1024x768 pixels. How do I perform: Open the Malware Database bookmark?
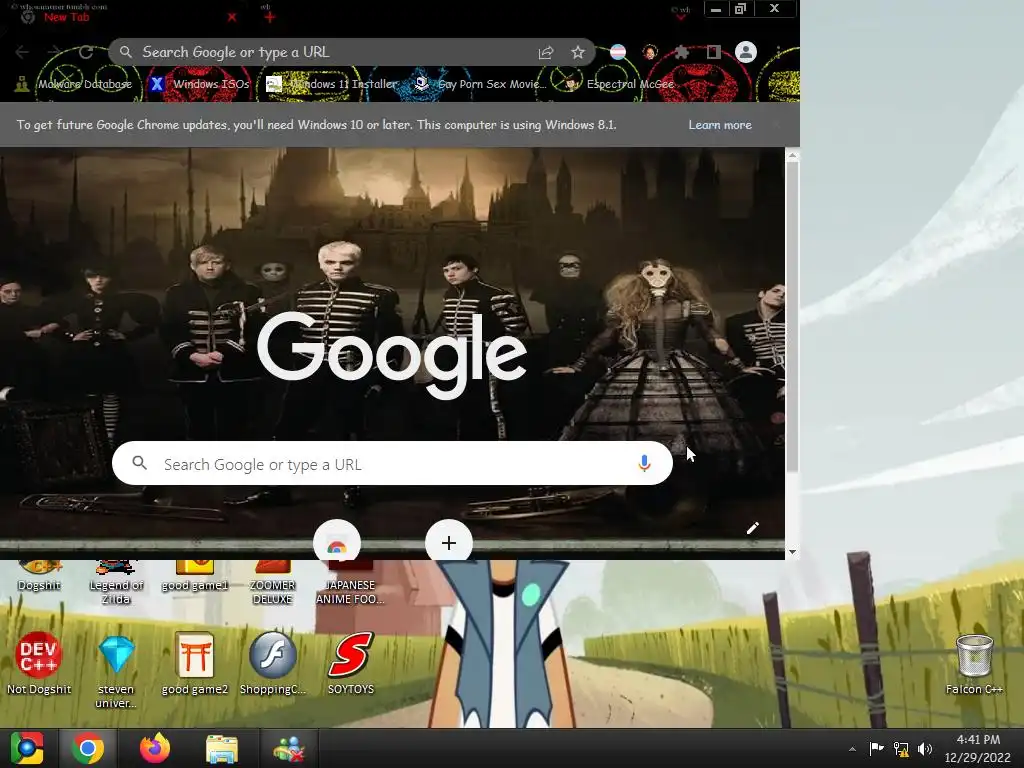[74, 84]
